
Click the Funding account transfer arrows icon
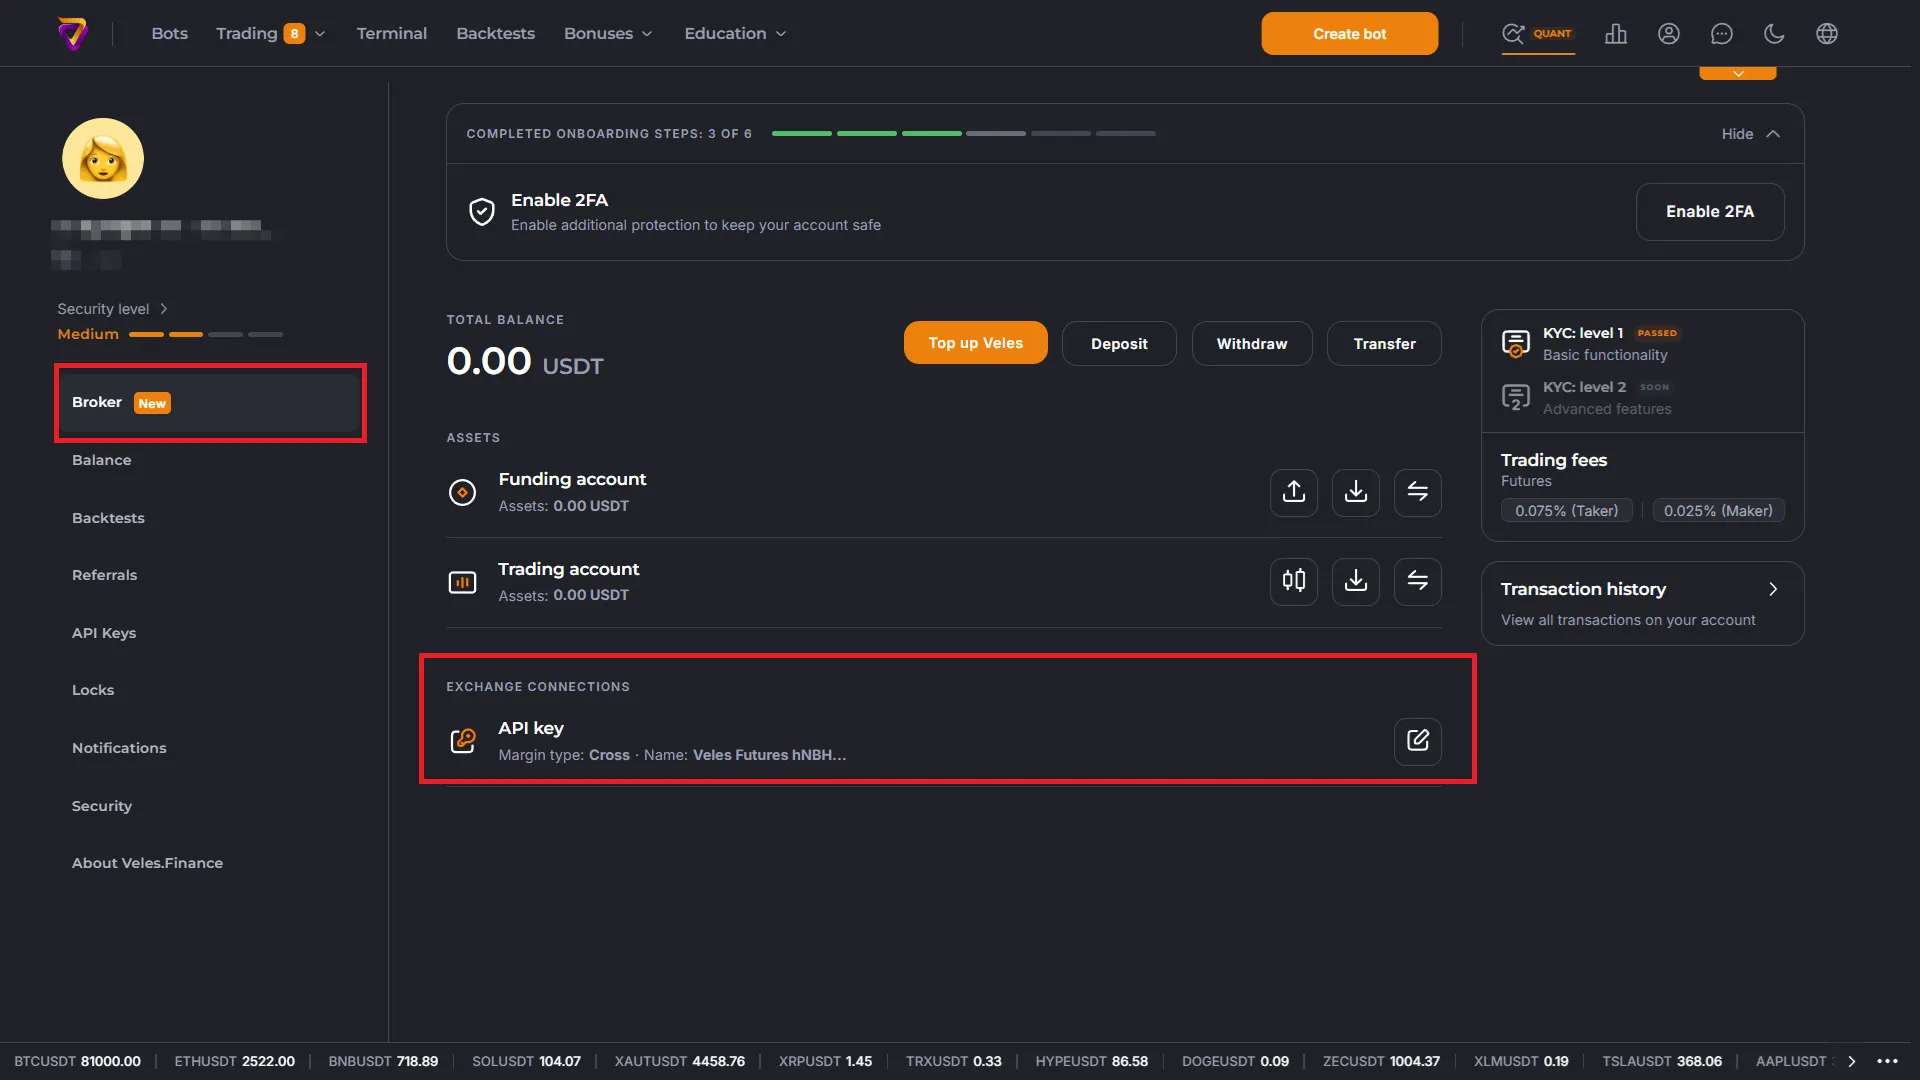[x=1418, y=492]
